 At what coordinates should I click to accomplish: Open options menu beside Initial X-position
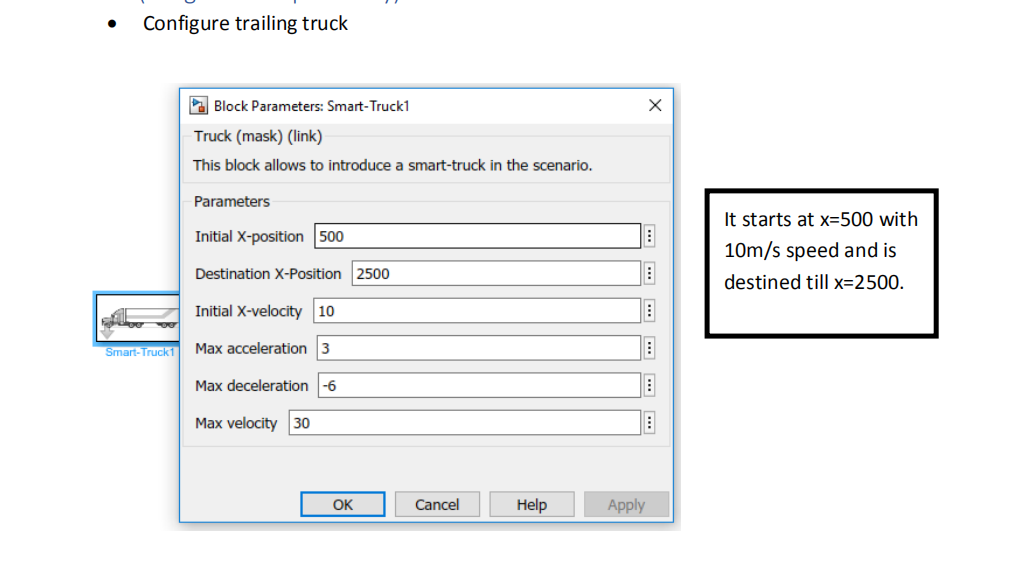[x=649, y=236]
